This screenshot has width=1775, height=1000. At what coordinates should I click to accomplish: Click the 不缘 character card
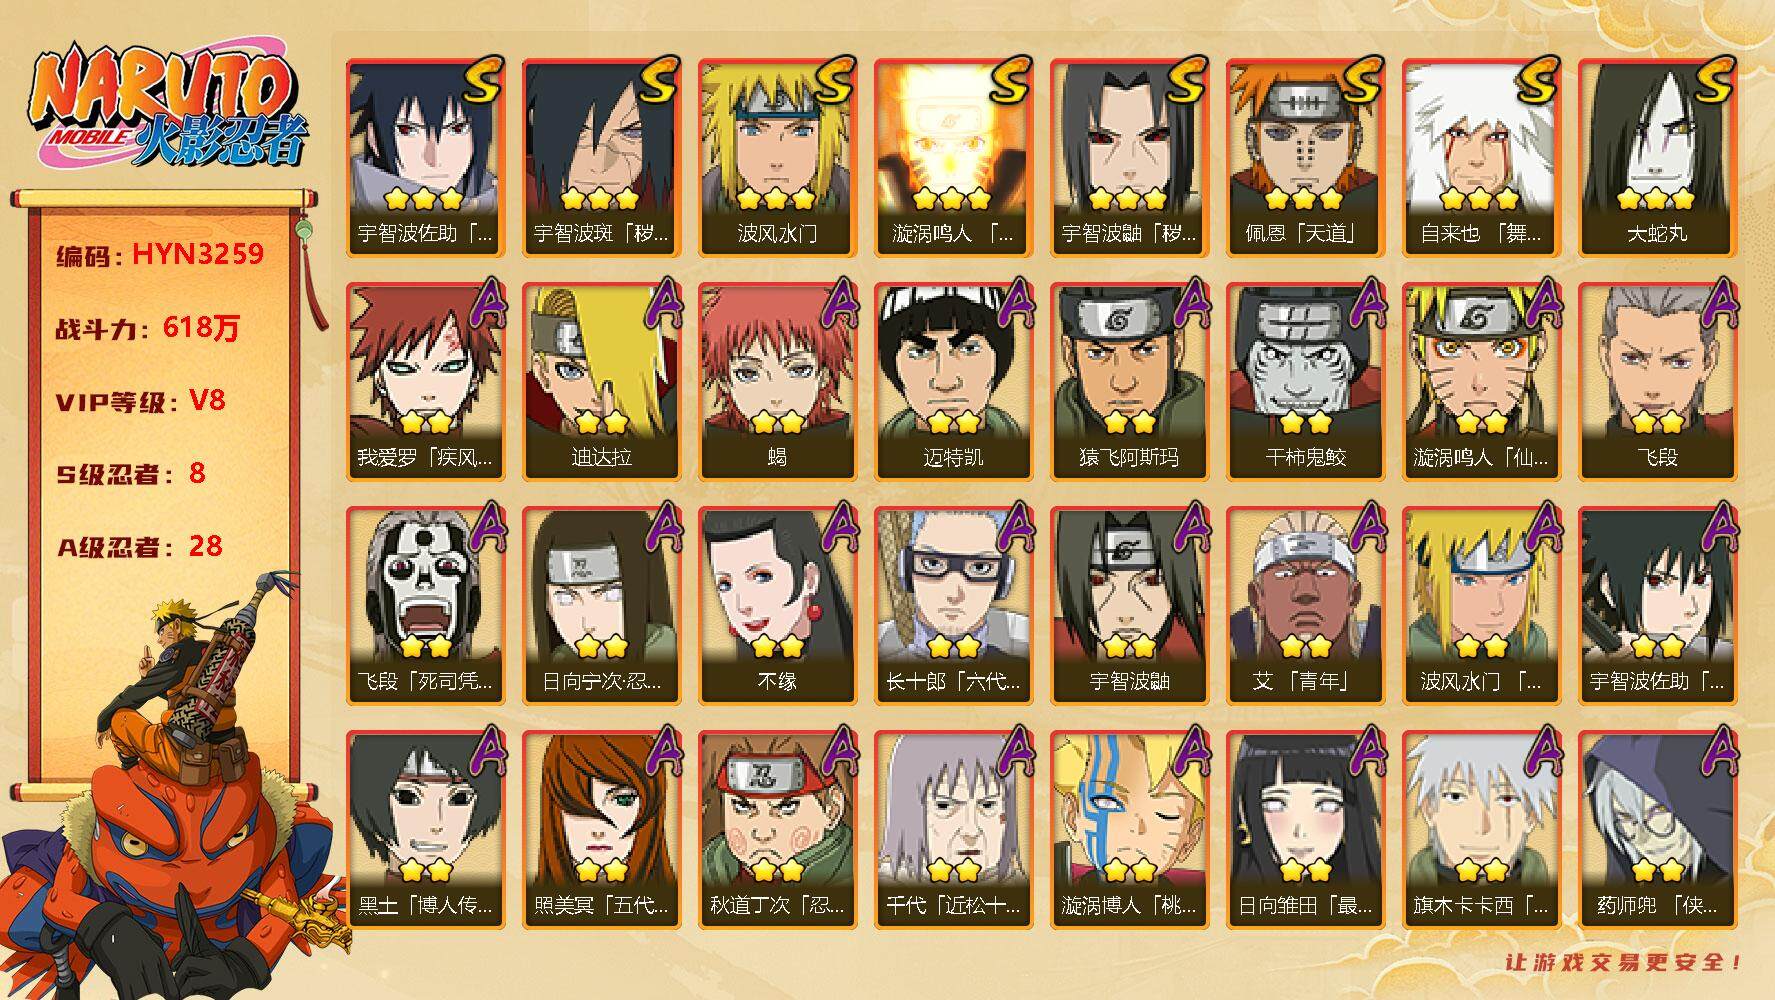point(776,605)
